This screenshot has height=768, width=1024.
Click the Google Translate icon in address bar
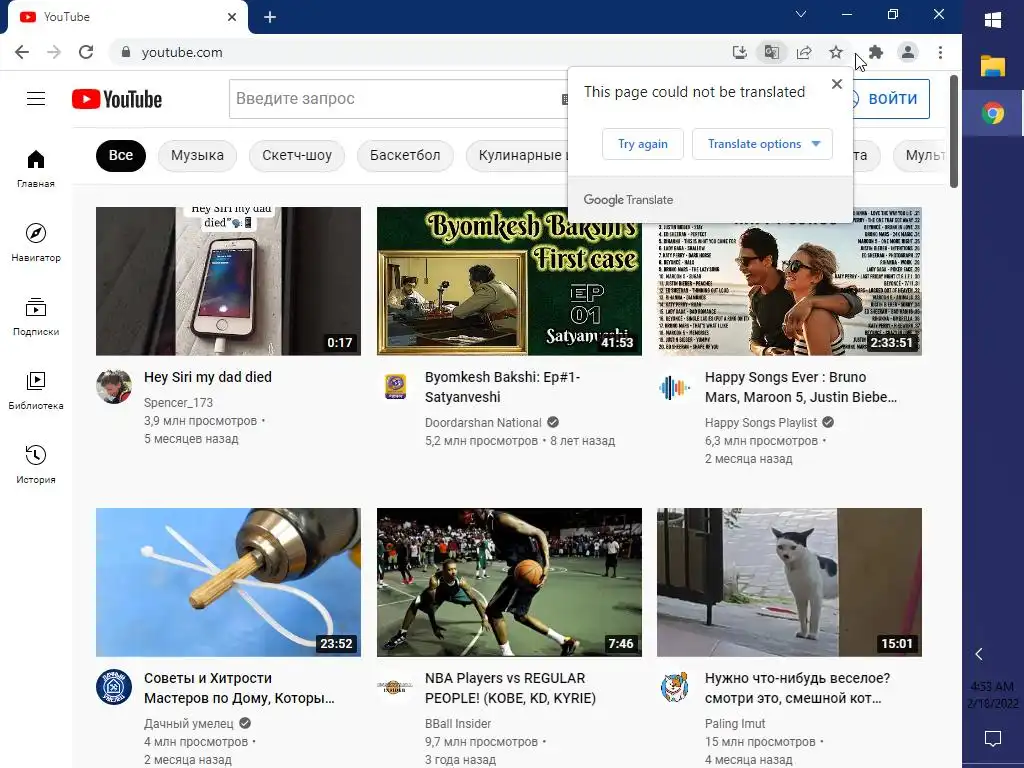click(771, 52)
